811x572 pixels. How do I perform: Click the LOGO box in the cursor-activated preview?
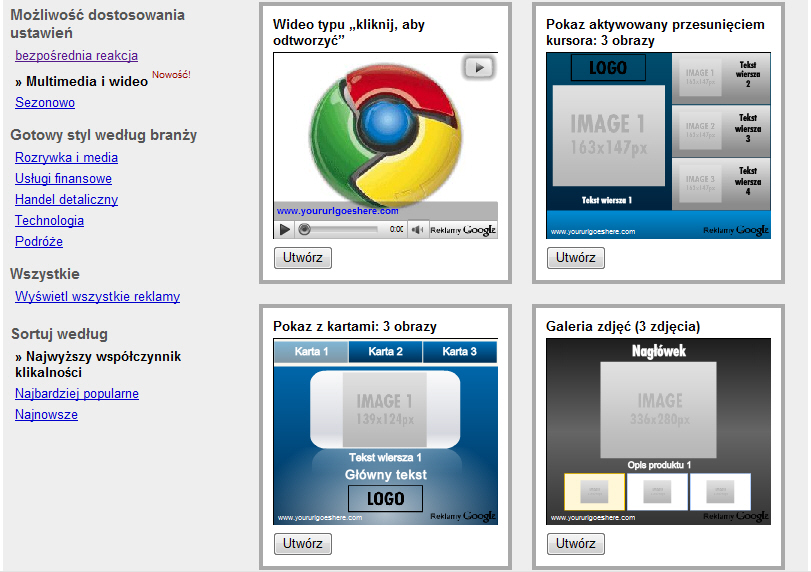(x=608, y=68)
